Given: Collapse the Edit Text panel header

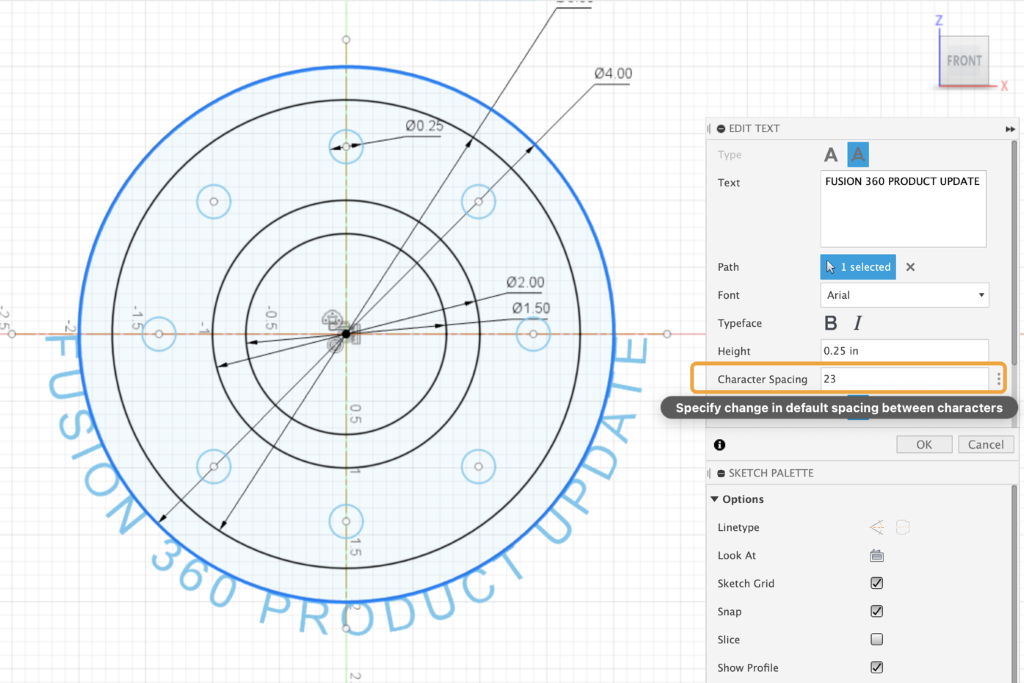Looking at the screenshot, I should 722,129.
